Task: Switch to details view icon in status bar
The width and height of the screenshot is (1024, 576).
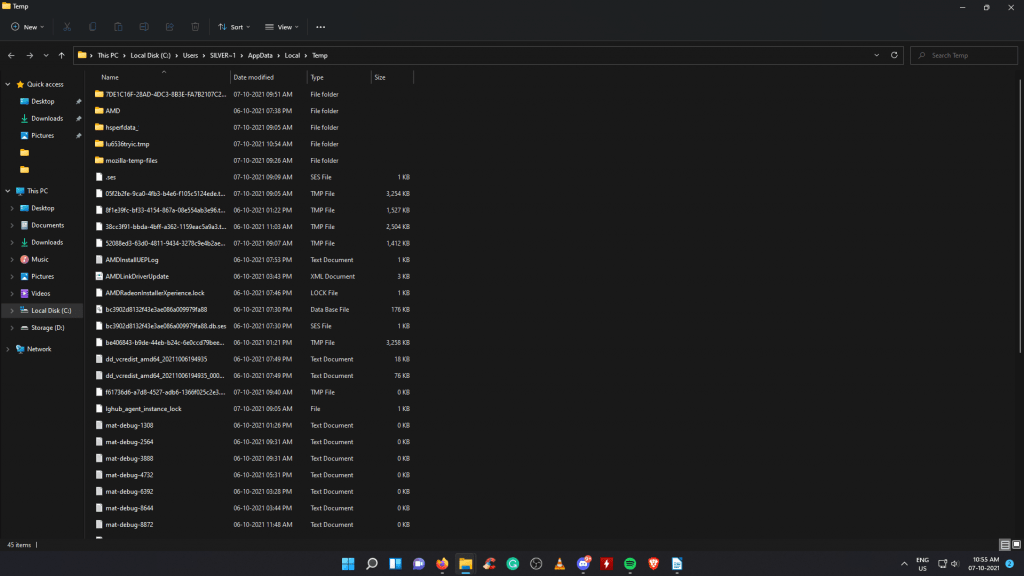Action: click(x=1005, y=545)
